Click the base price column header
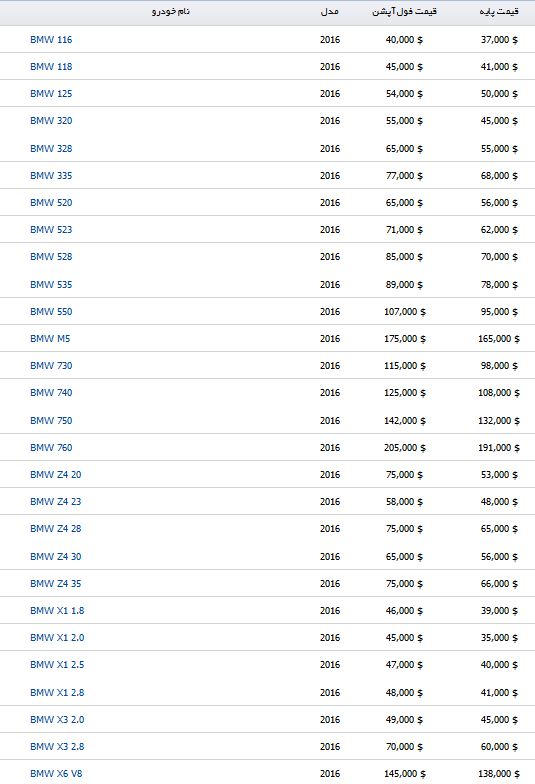Viewport: 535px width, 784px height. [499, 11]
